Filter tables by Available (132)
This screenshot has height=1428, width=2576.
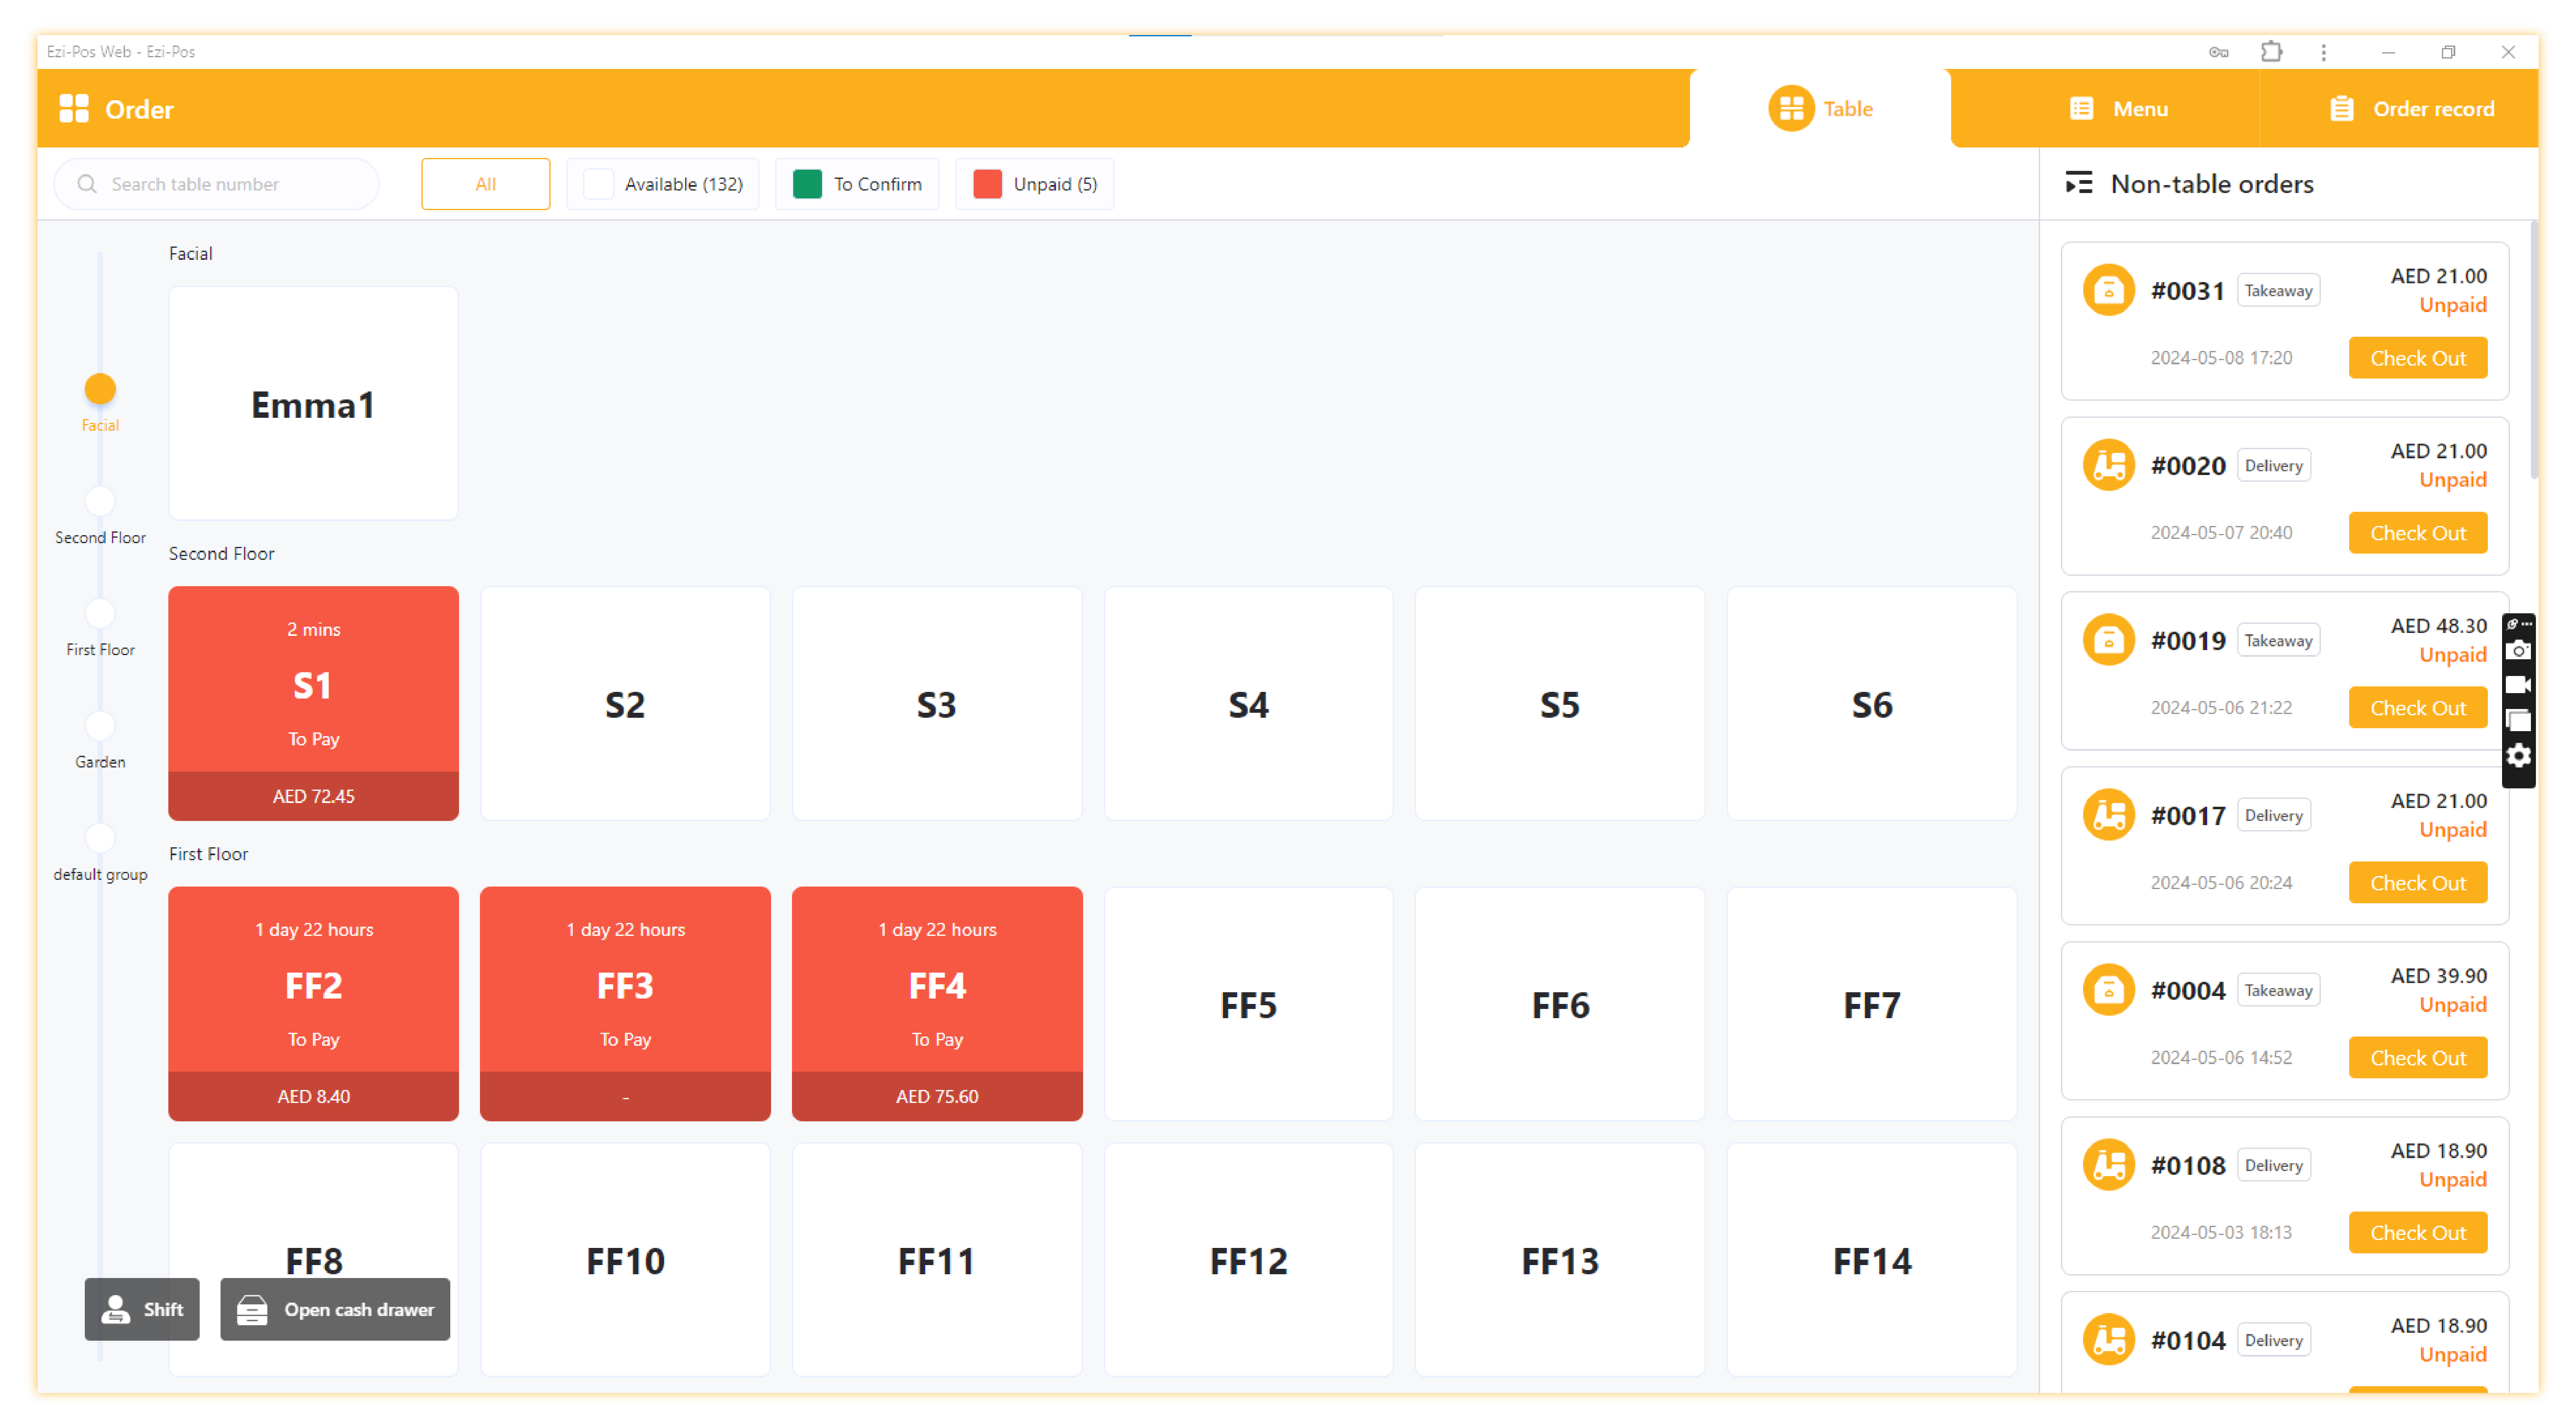(663, 184)
